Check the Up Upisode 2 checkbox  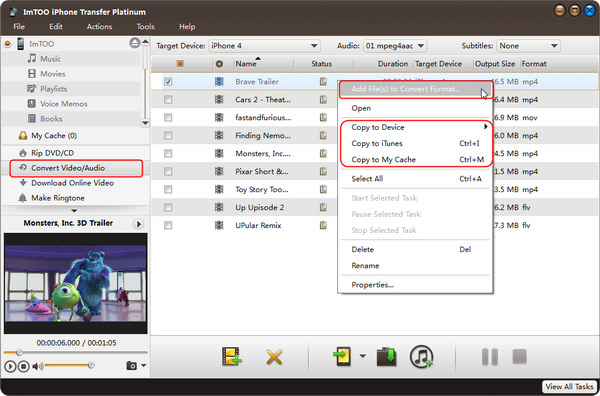tap(168, 207)
